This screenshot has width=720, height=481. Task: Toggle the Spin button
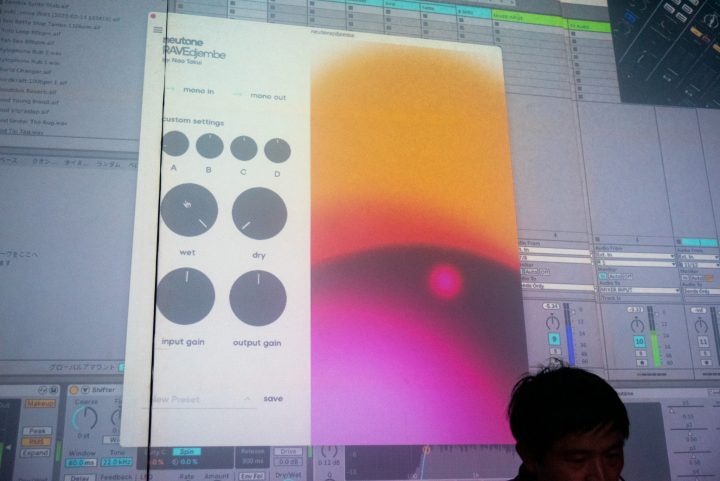[187, 452]
